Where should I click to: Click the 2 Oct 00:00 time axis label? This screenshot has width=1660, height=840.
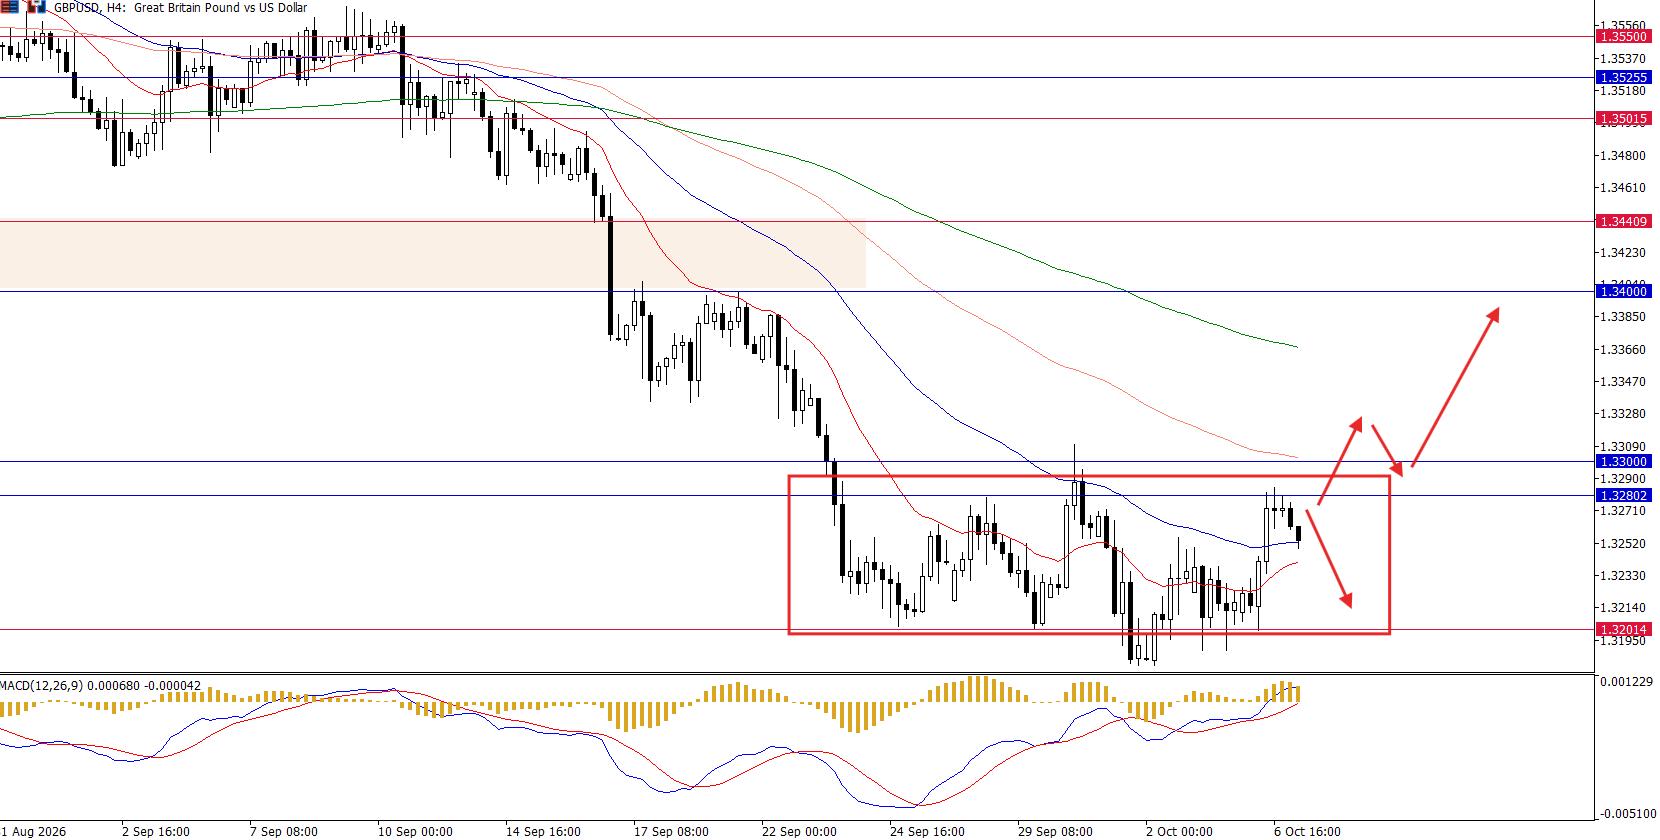[x=1179, y=831]
